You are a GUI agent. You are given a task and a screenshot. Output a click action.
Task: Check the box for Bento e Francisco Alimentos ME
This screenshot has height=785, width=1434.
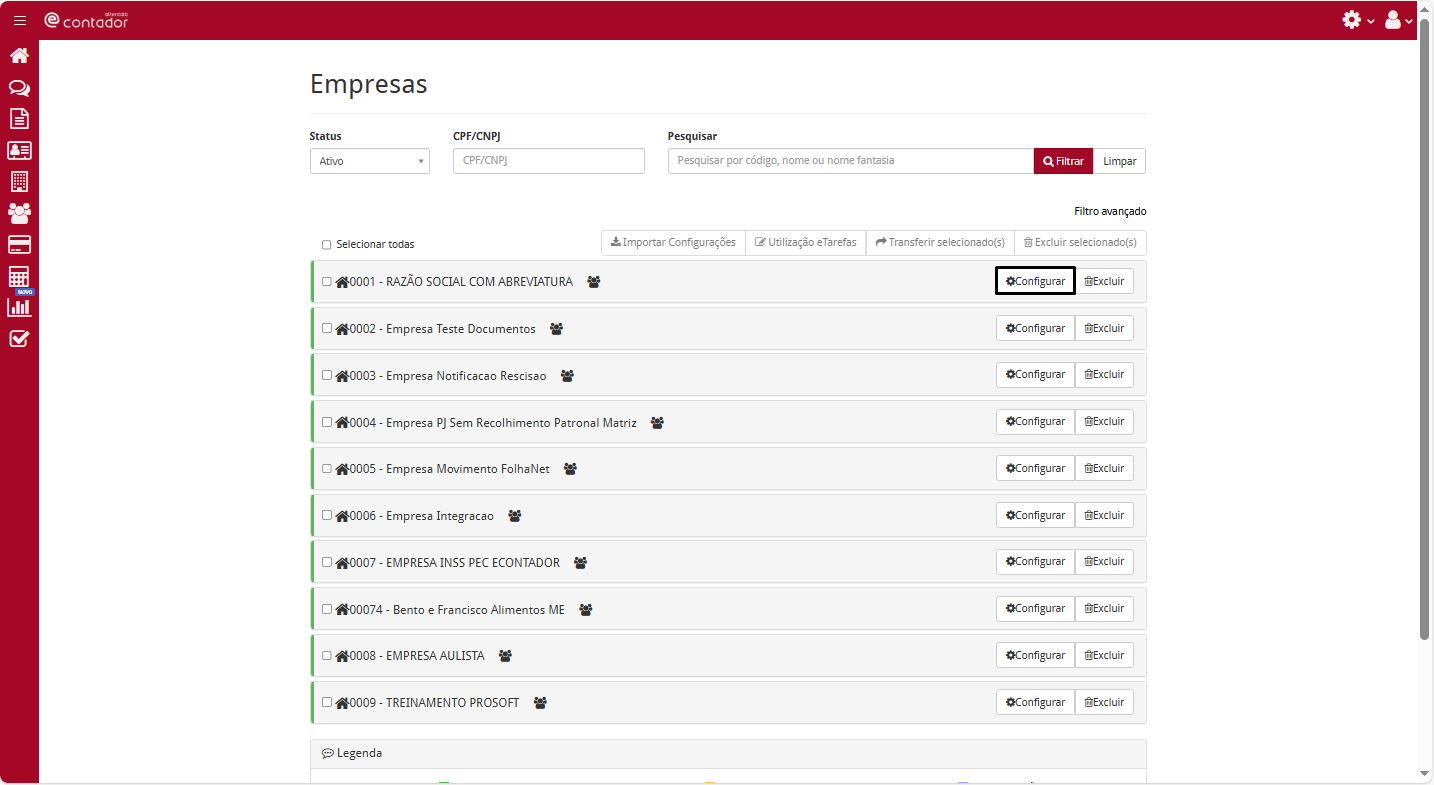[326, 609]
